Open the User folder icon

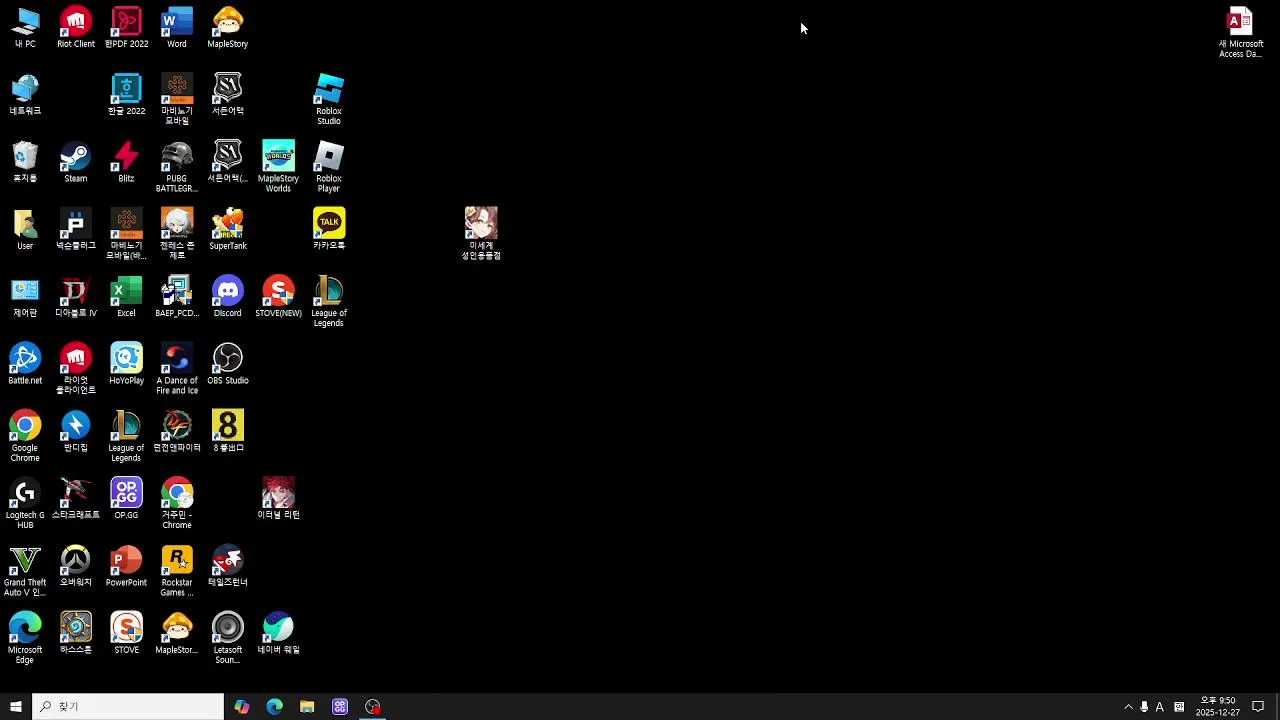tap(25, 230)
